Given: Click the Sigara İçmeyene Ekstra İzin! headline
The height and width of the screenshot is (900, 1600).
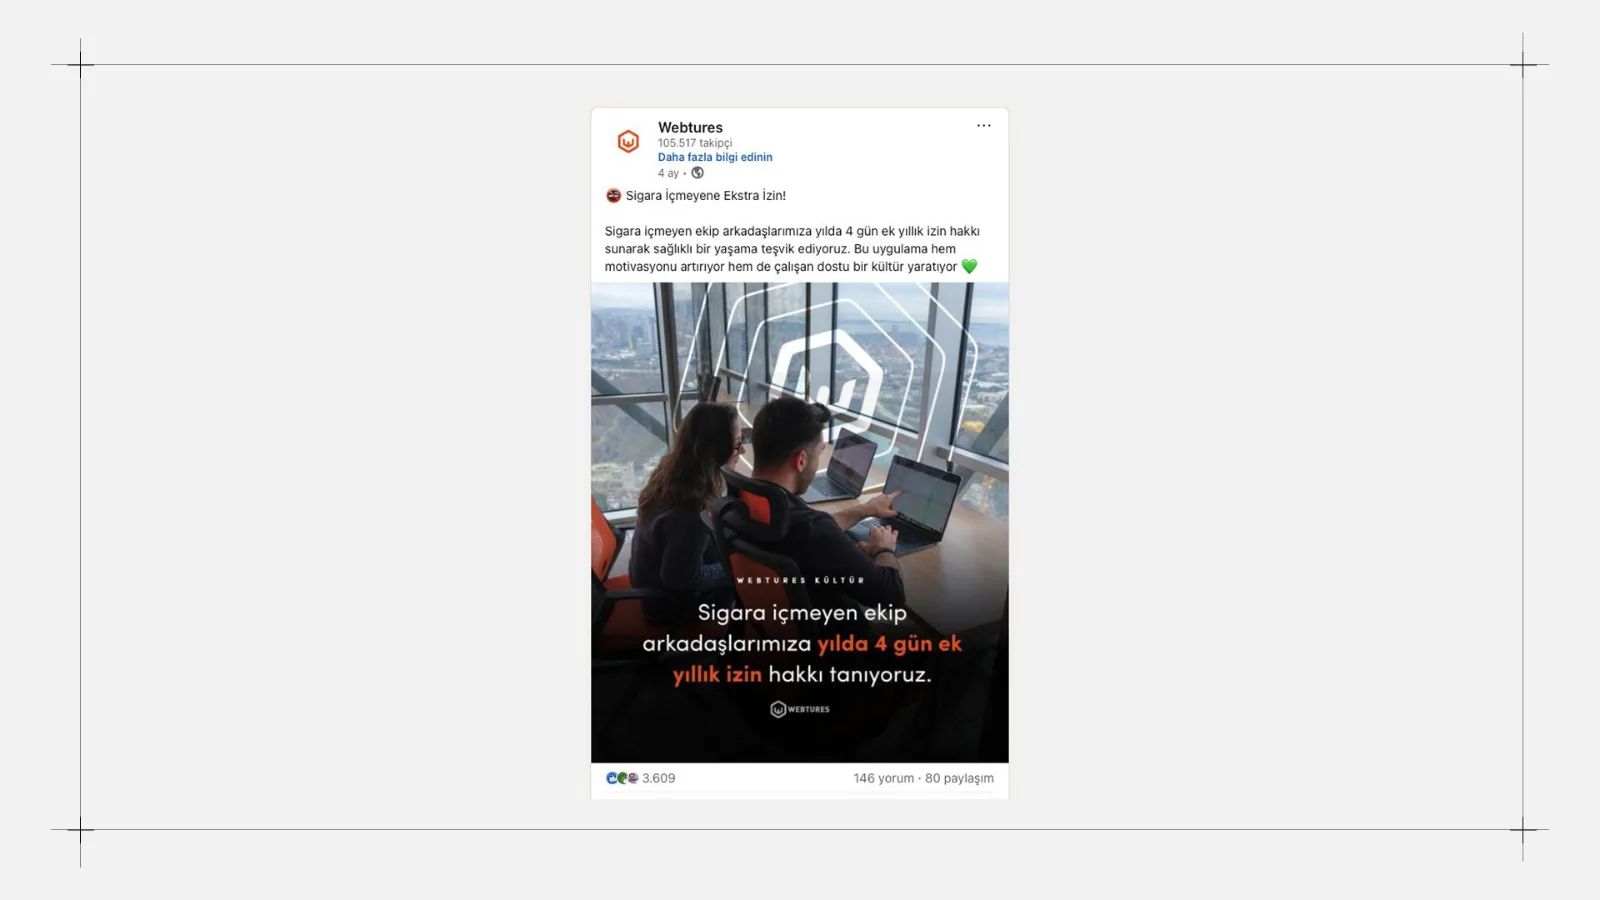Looking at the screenshot, I should pyautogui.click(x=706, y=196).
